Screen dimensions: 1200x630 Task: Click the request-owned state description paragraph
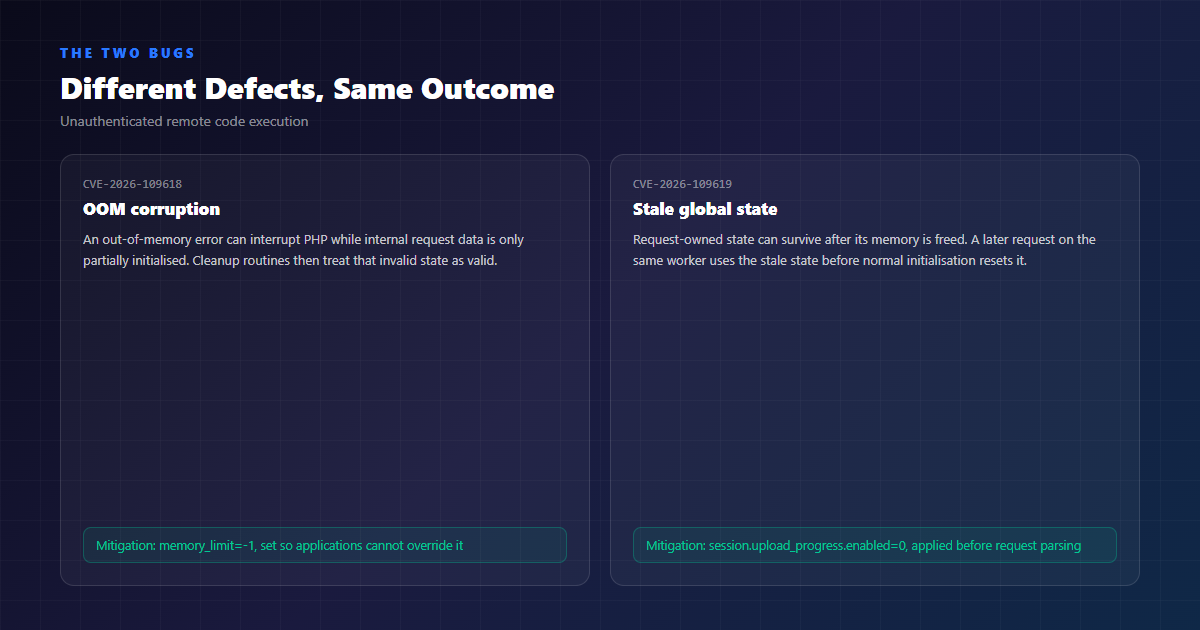click(x=864, y=250)
